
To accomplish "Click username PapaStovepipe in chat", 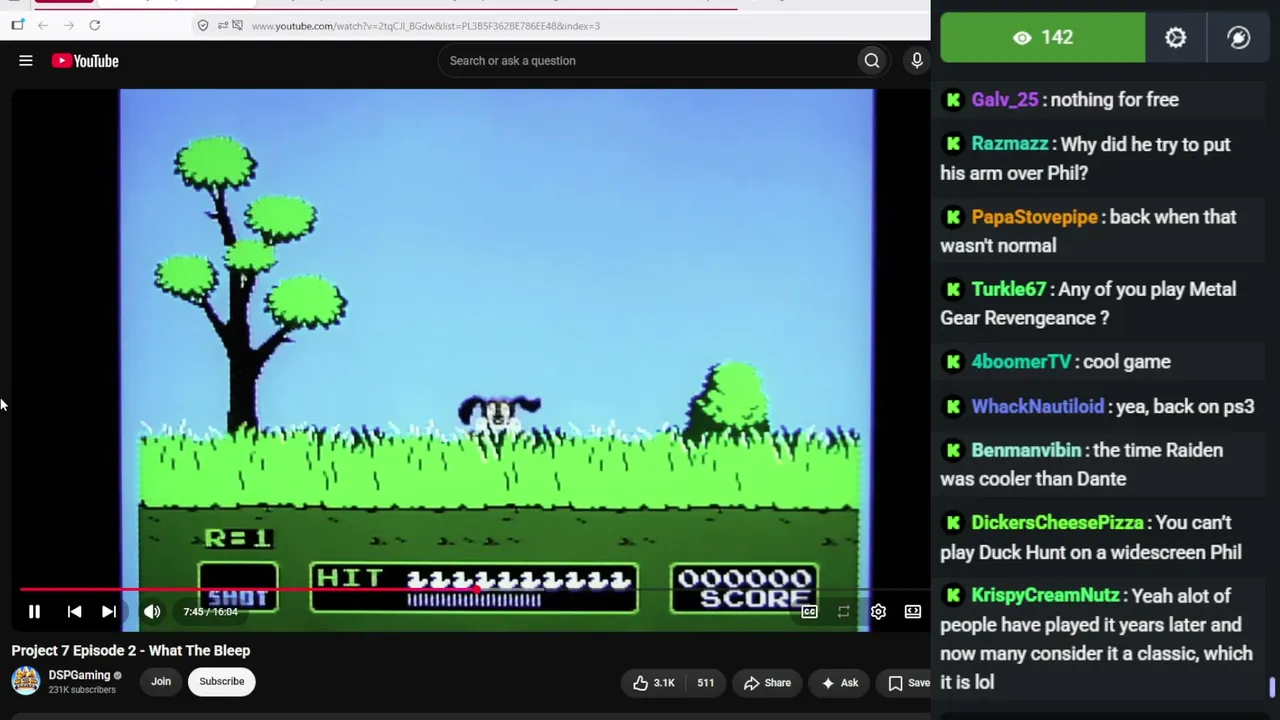I will (1034, 217).
